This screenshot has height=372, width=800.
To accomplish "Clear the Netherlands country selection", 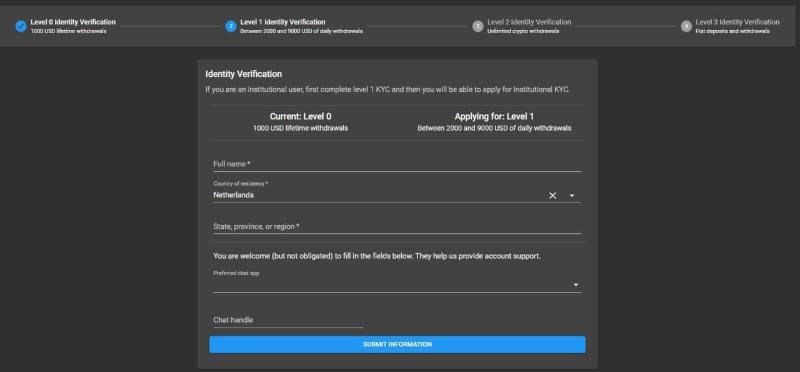I will coord(553,195).
